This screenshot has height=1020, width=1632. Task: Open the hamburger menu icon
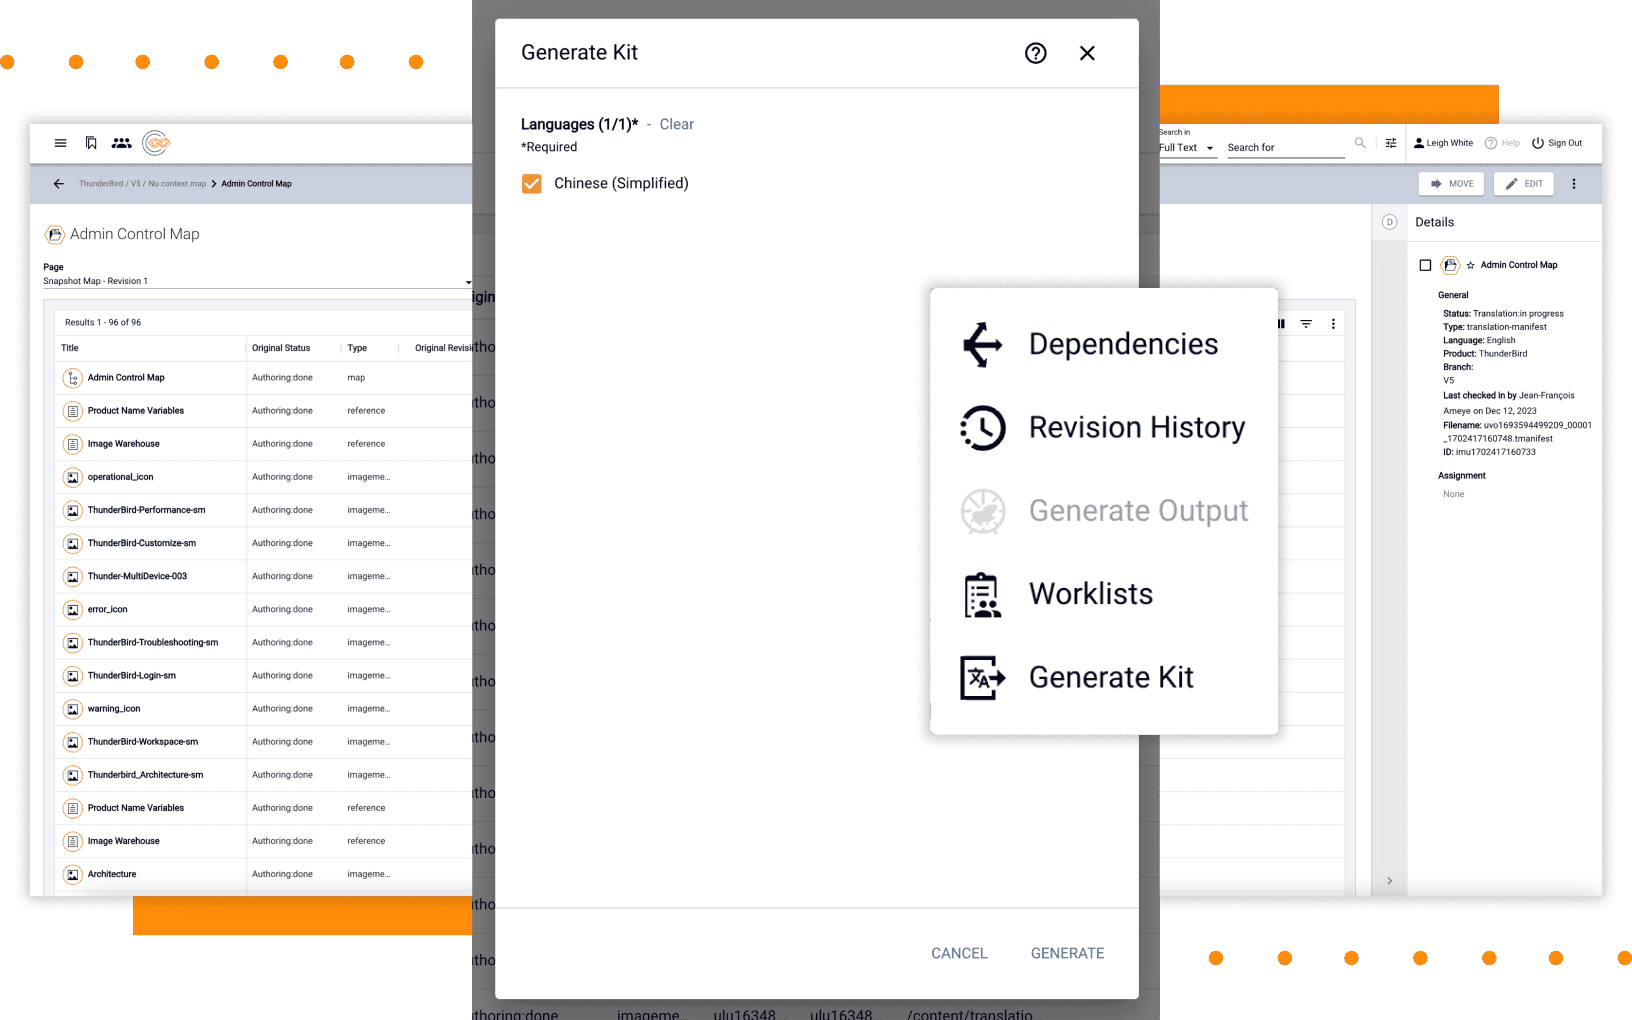(x=61, y=143)
